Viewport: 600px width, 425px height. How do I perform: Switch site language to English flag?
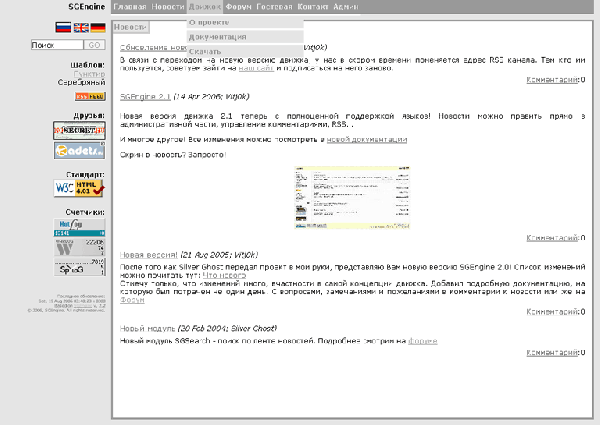(x=81, y=28)
